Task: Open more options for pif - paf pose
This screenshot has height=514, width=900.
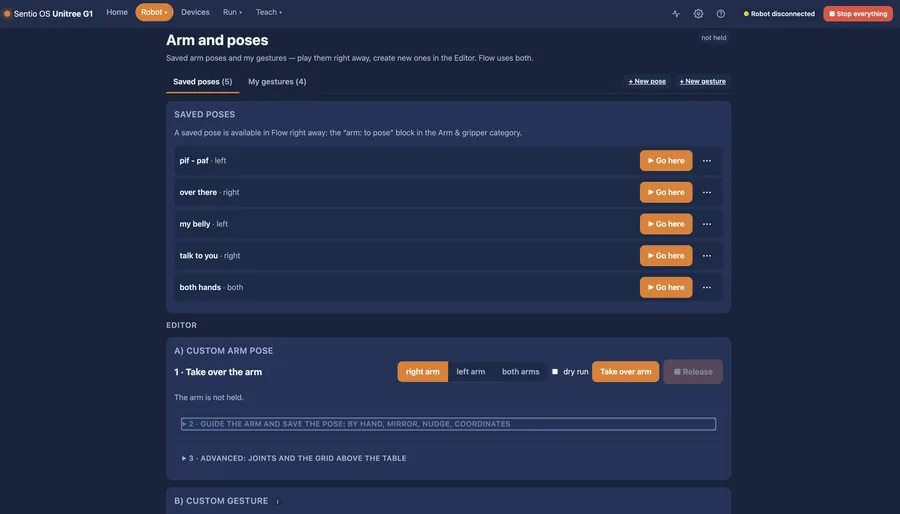Action: (707, 161)
